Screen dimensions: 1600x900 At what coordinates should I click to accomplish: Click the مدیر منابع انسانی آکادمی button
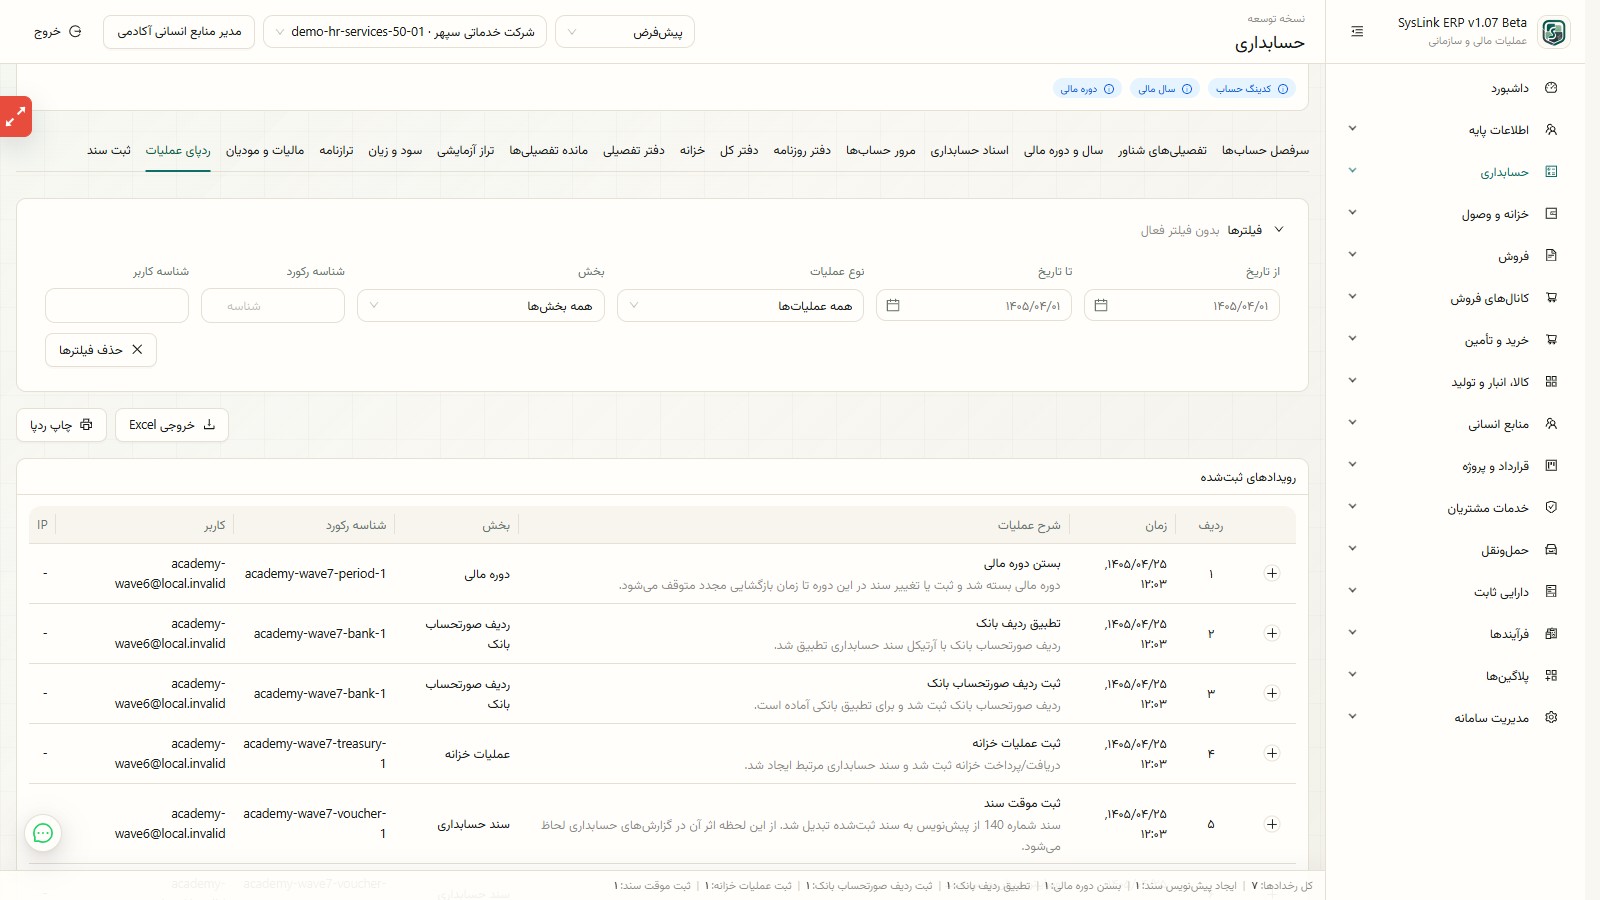click(x=179, y=32)
